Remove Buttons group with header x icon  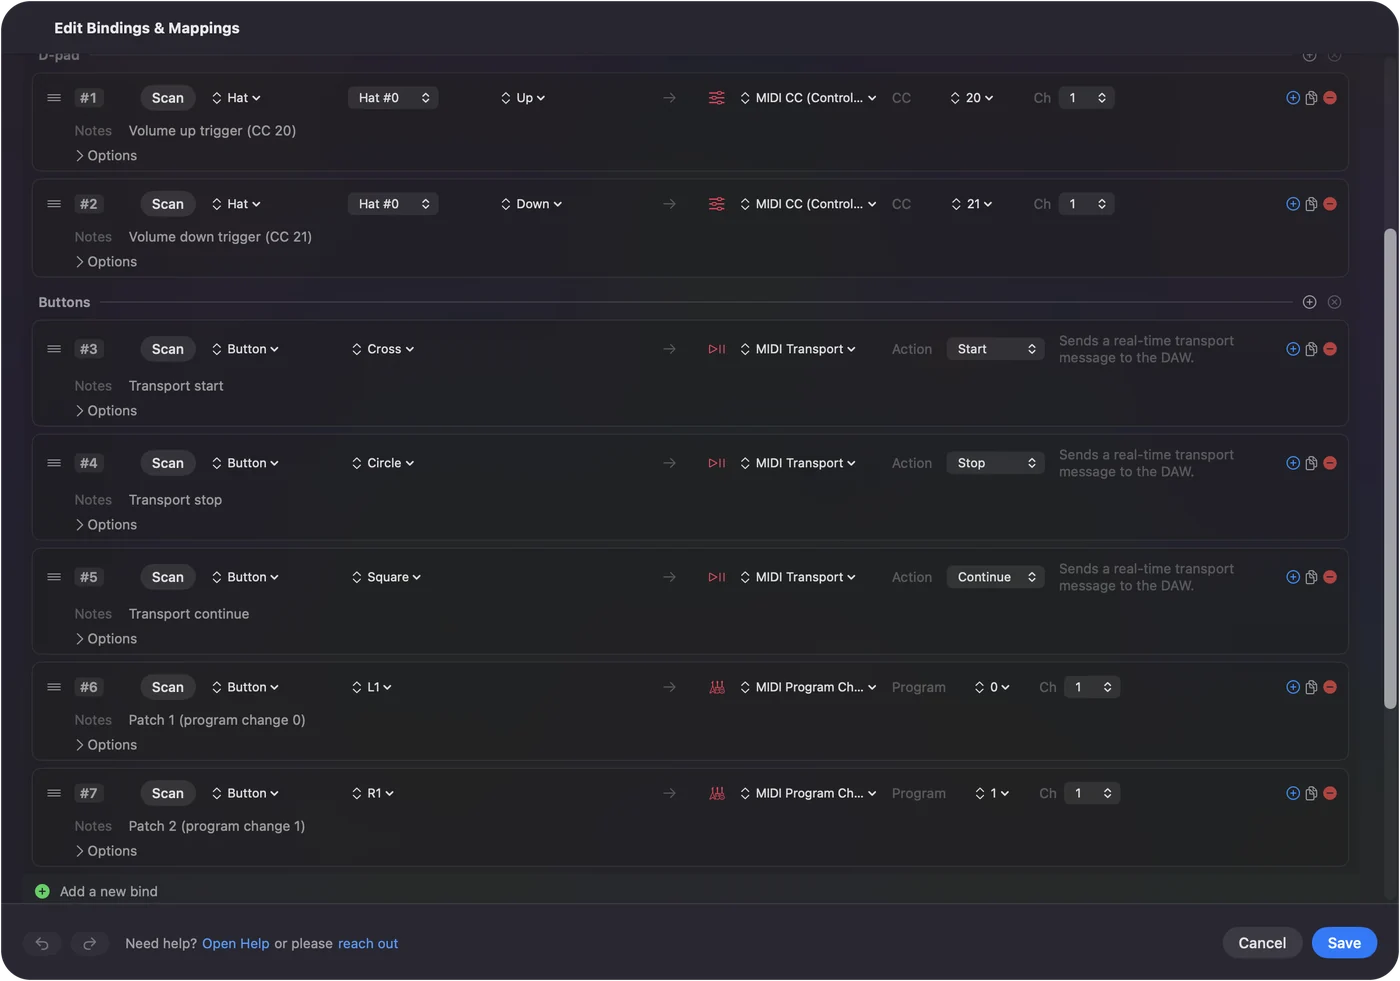pyautogui.click(x=1334, y=302)
